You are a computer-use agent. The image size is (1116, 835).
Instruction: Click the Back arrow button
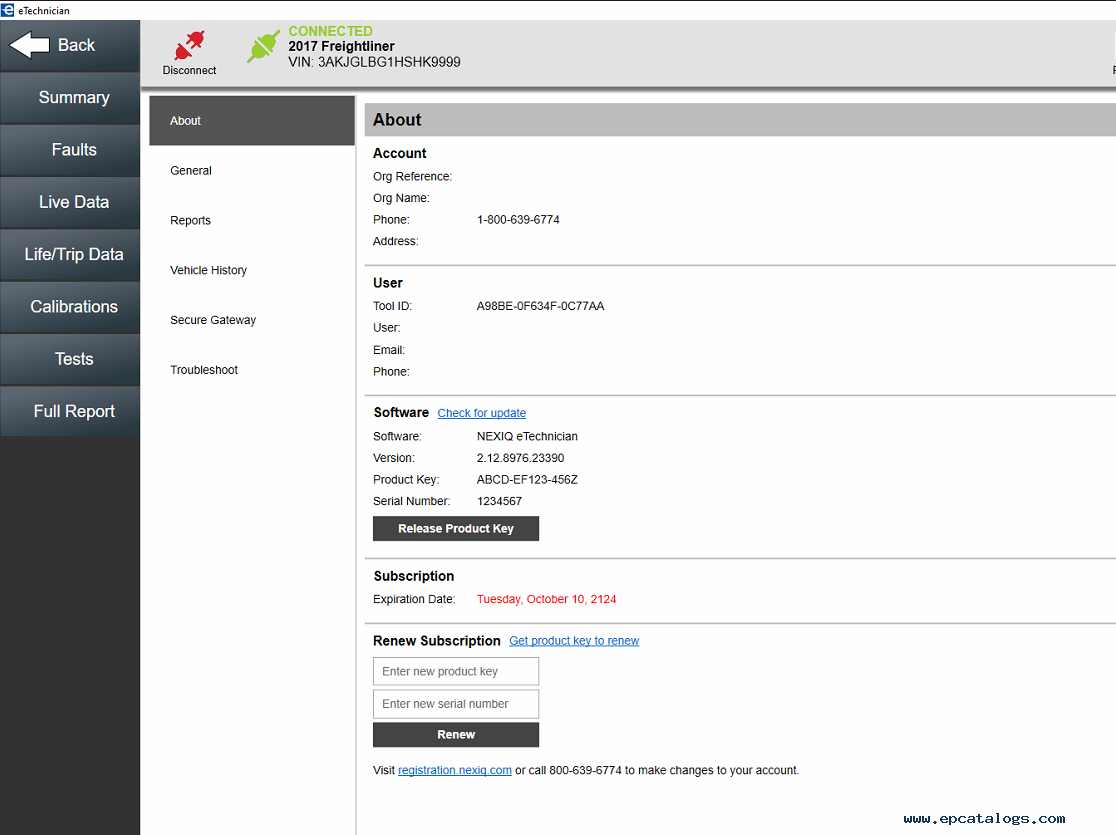tap(70, 46)
